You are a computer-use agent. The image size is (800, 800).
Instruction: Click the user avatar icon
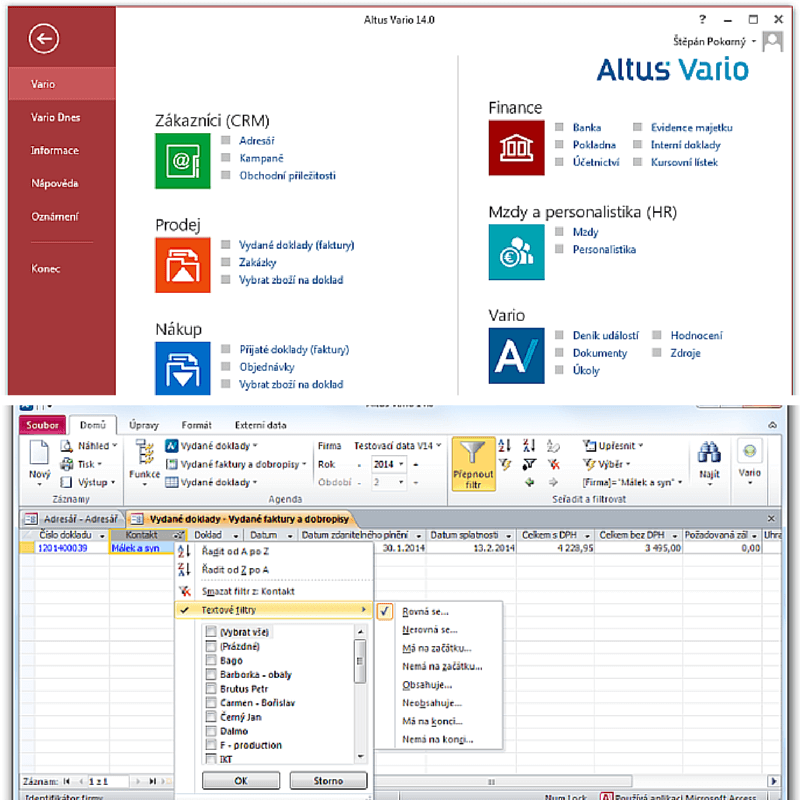(x=772, y=41)
